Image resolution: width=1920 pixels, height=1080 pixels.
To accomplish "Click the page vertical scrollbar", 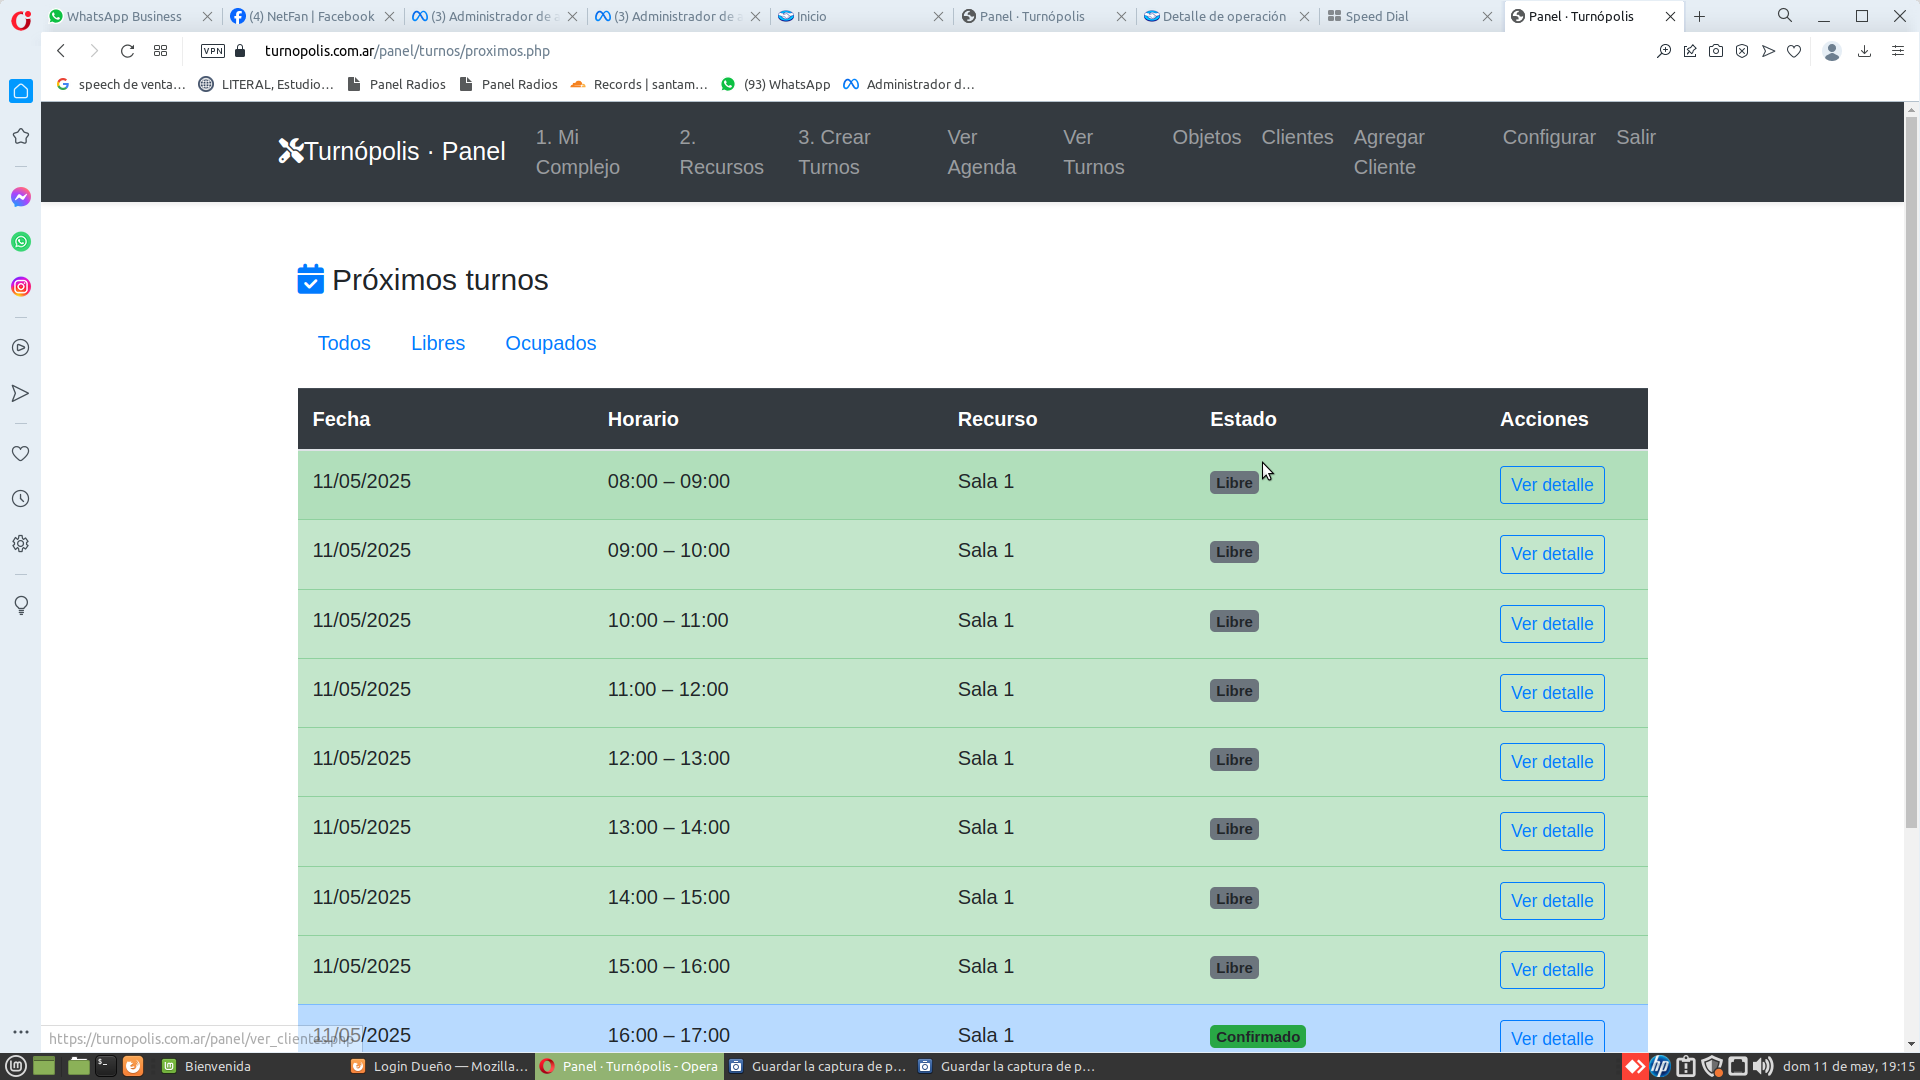I will [1911, 472].
